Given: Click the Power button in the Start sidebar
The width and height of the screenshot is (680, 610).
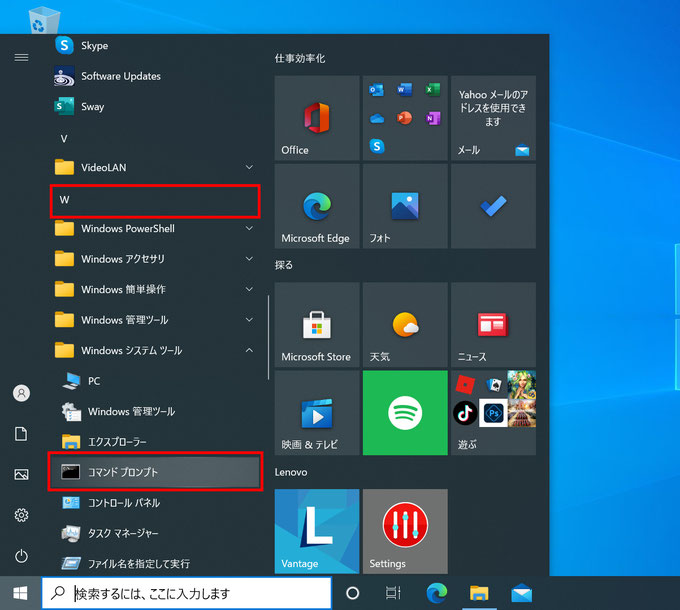Looking at the screenshot, I should click(x=21, y=556).
